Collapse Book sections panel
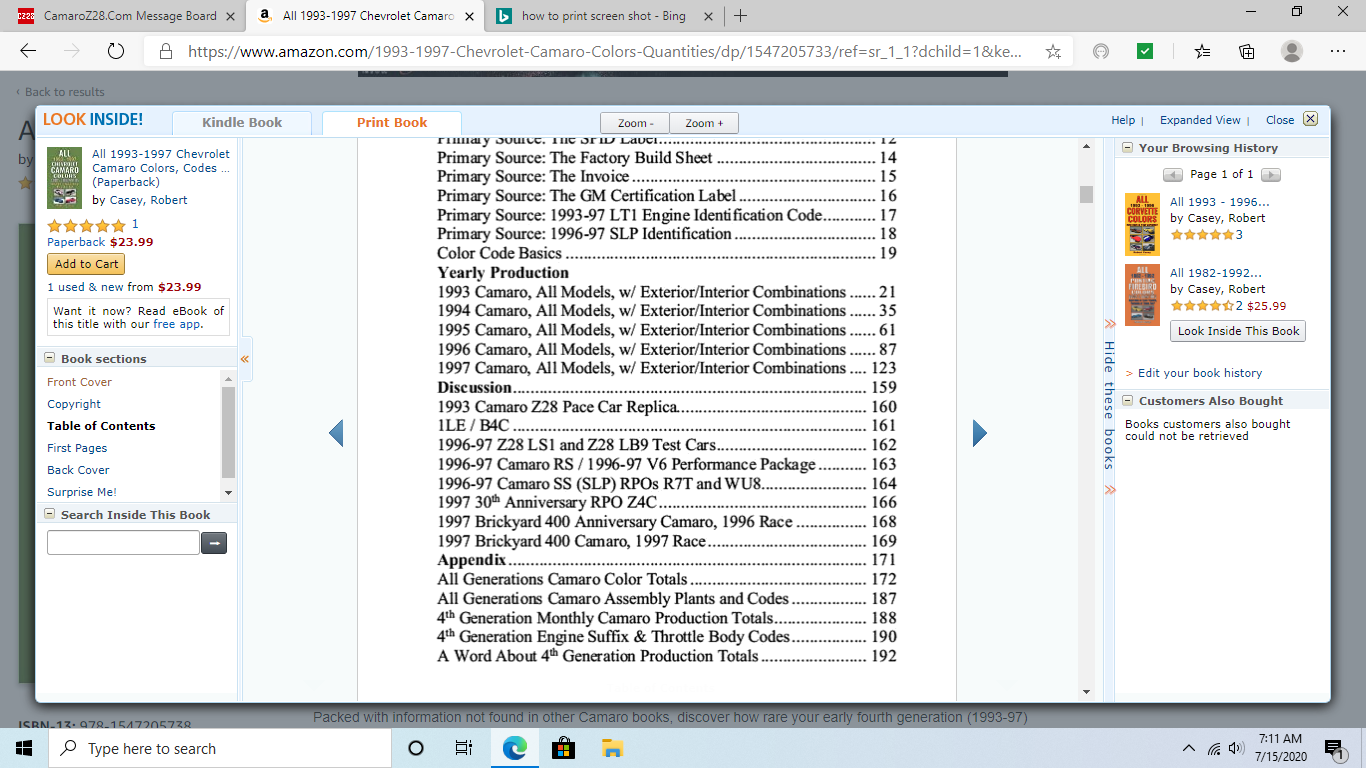Screen dimensions: 1366x768 [49, 359]
